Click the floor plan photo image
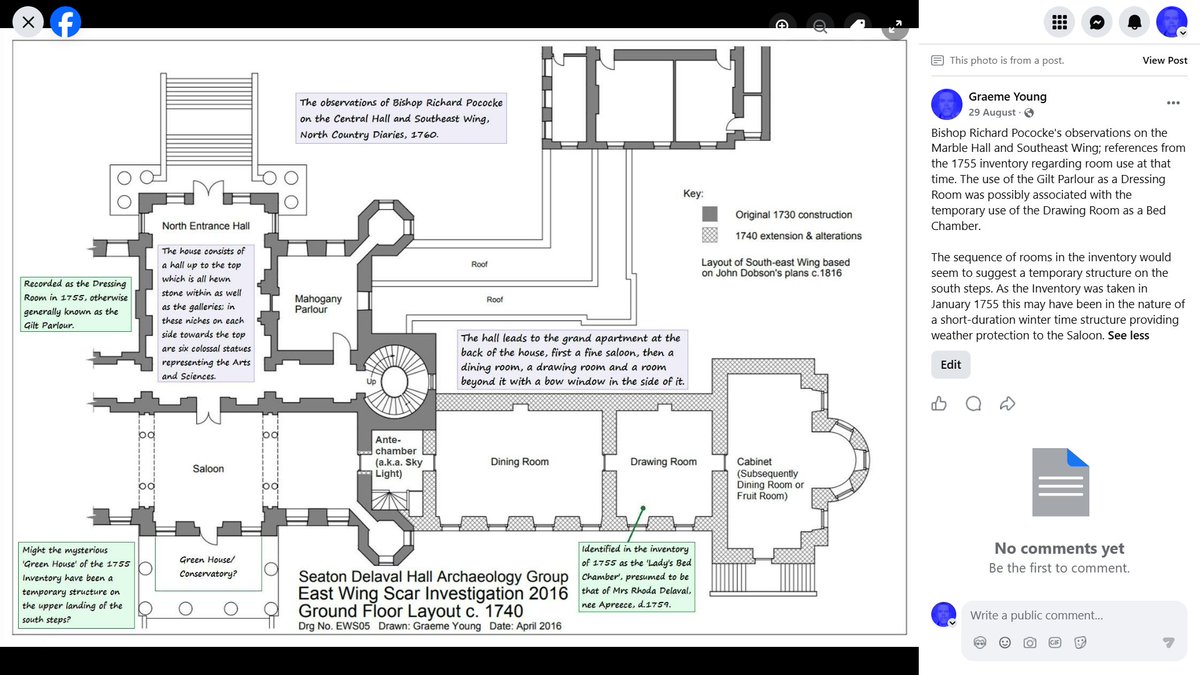 [459, 336]
